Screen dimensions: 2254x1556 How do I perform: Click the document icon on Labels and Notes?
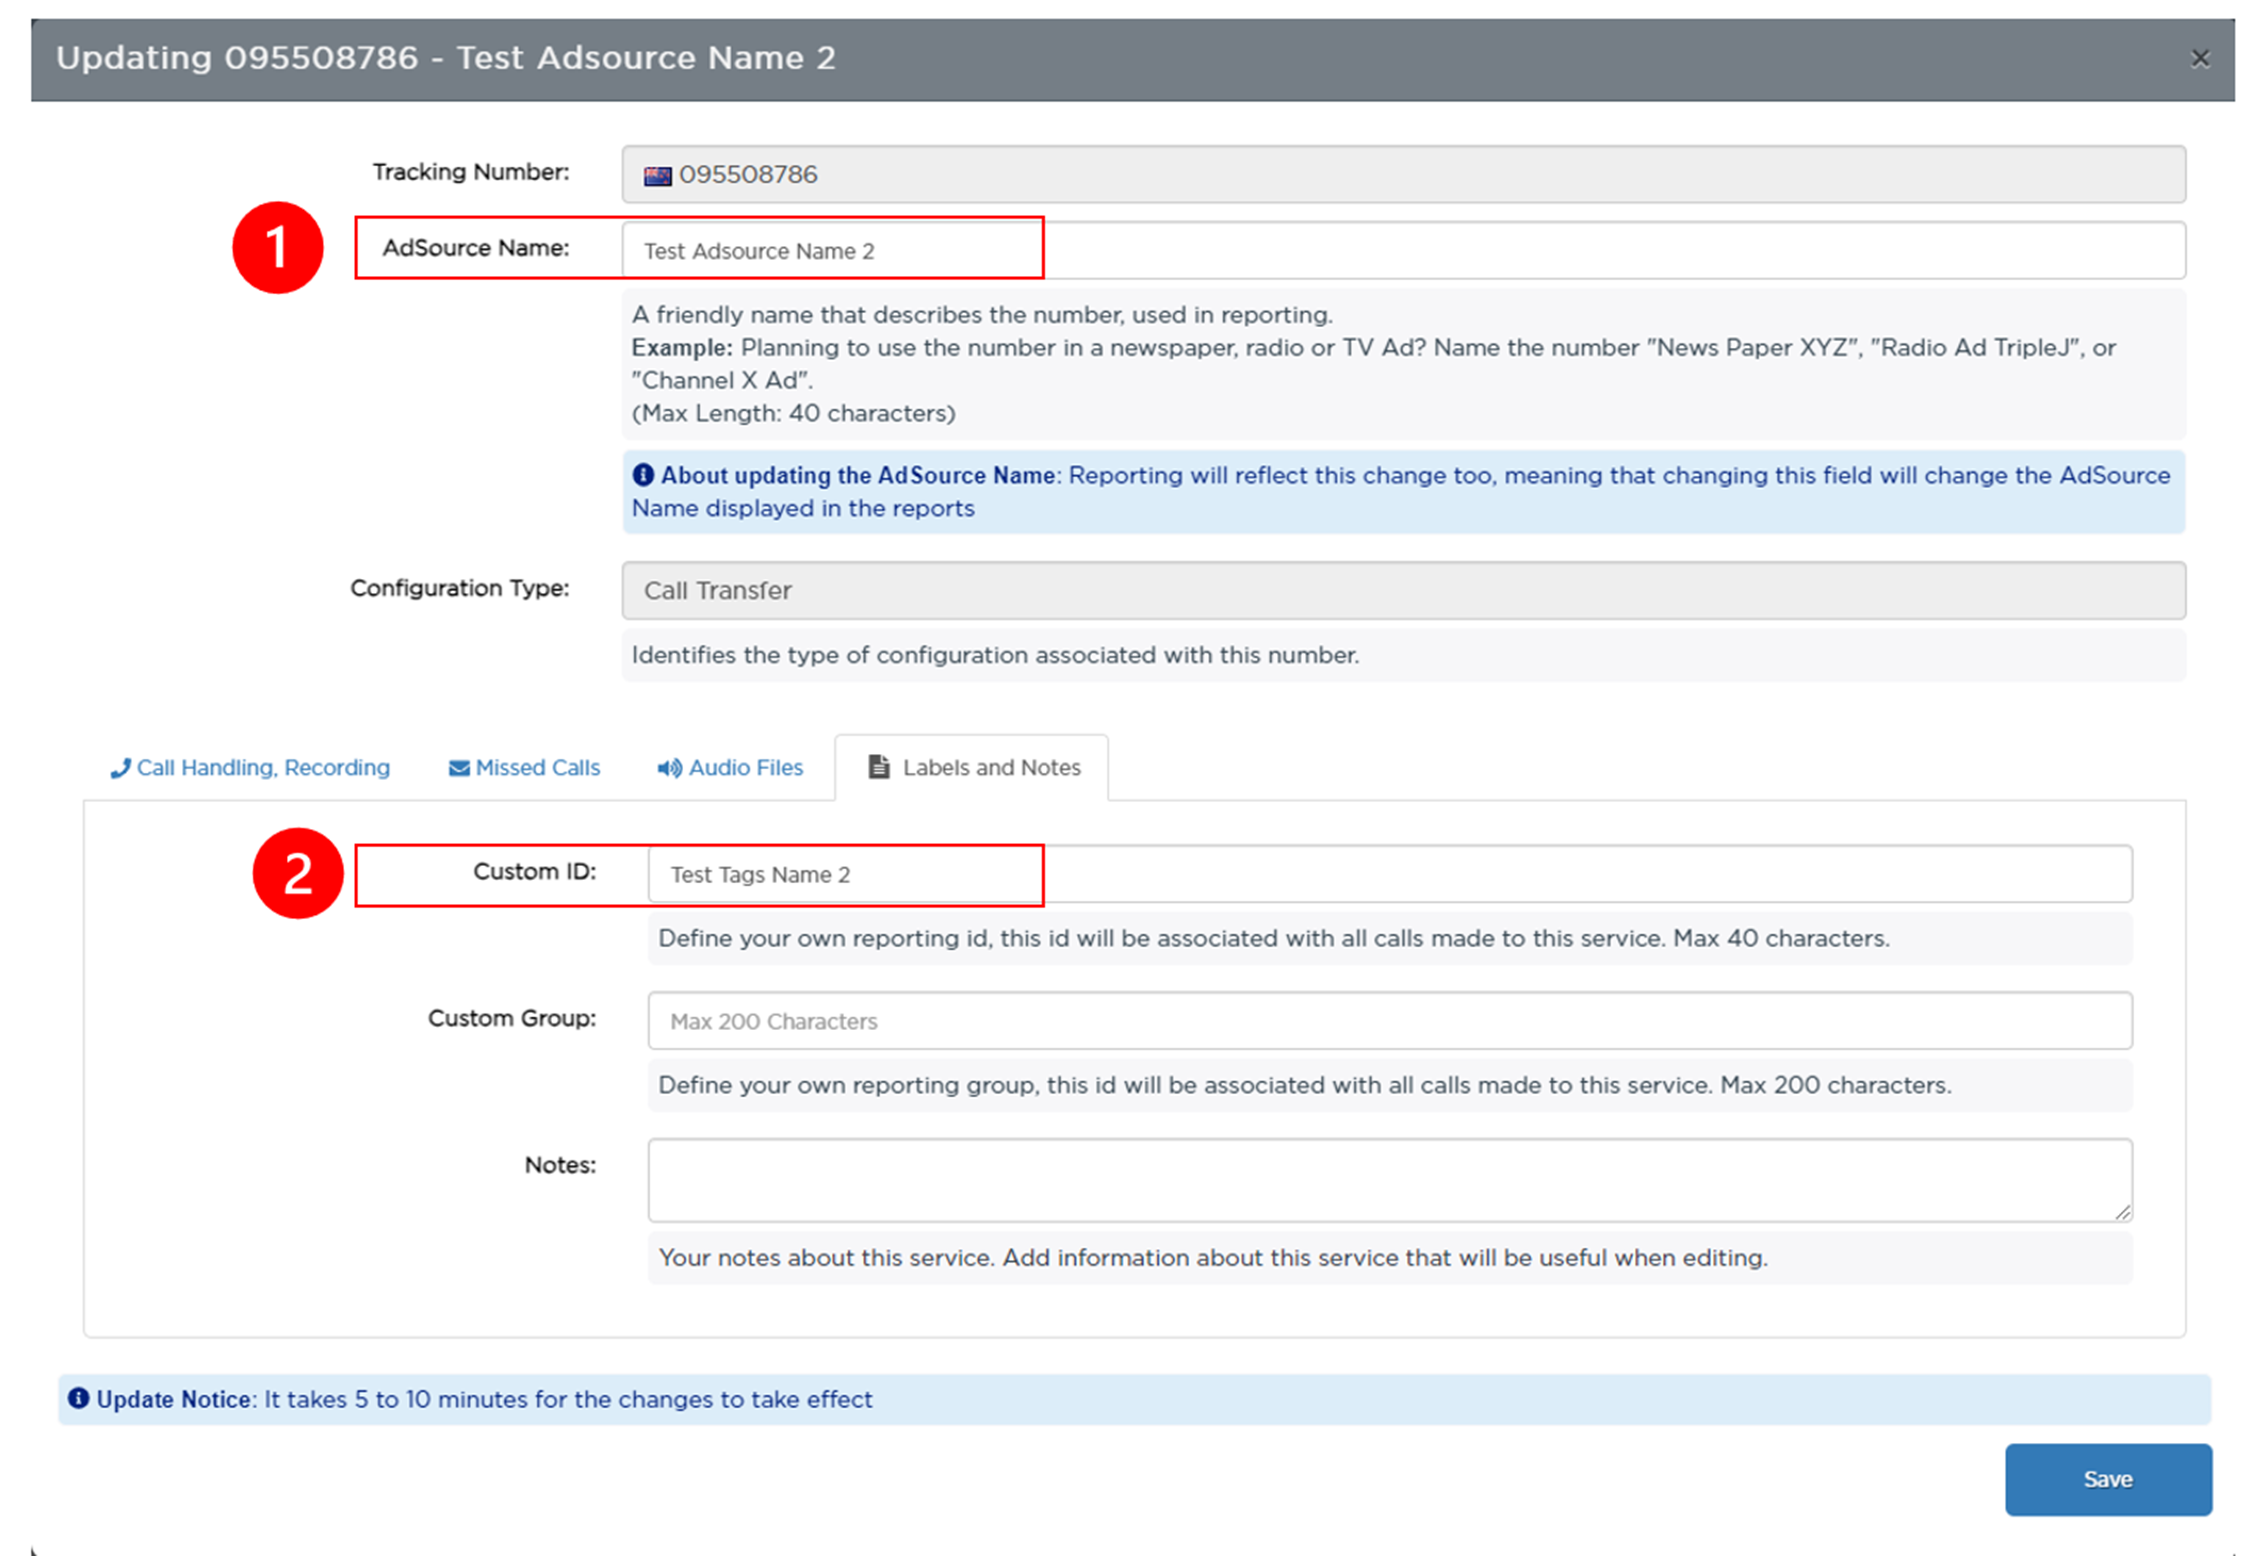pyautogui.click(x=879, y=767)
